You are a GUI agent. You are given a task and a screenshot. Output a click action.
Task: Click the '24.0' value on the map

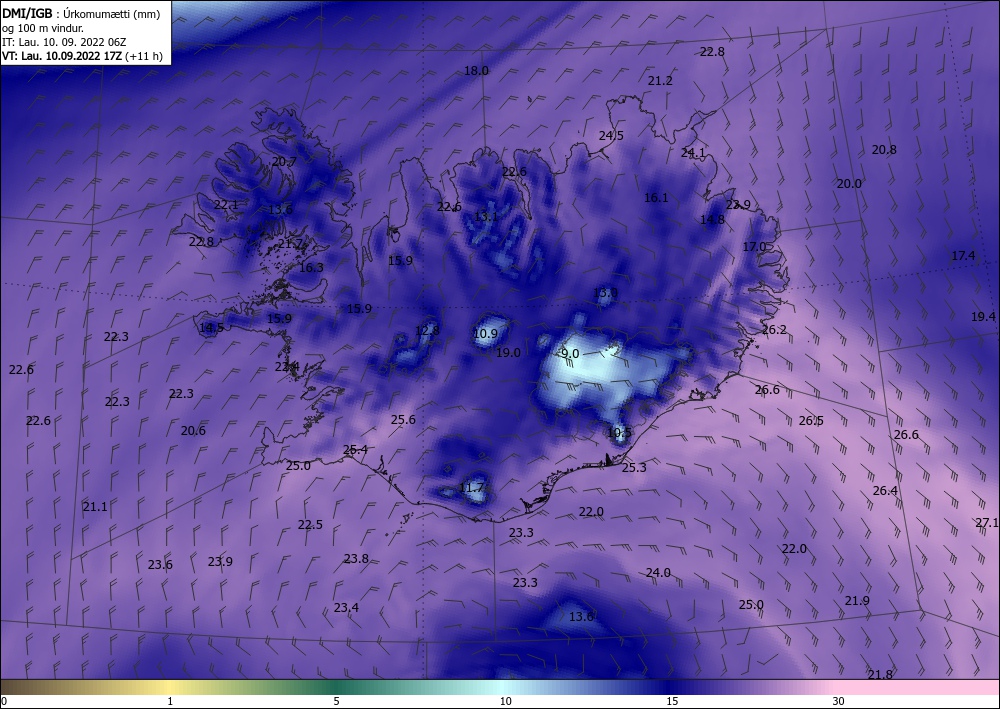click(x=658, y=573)
